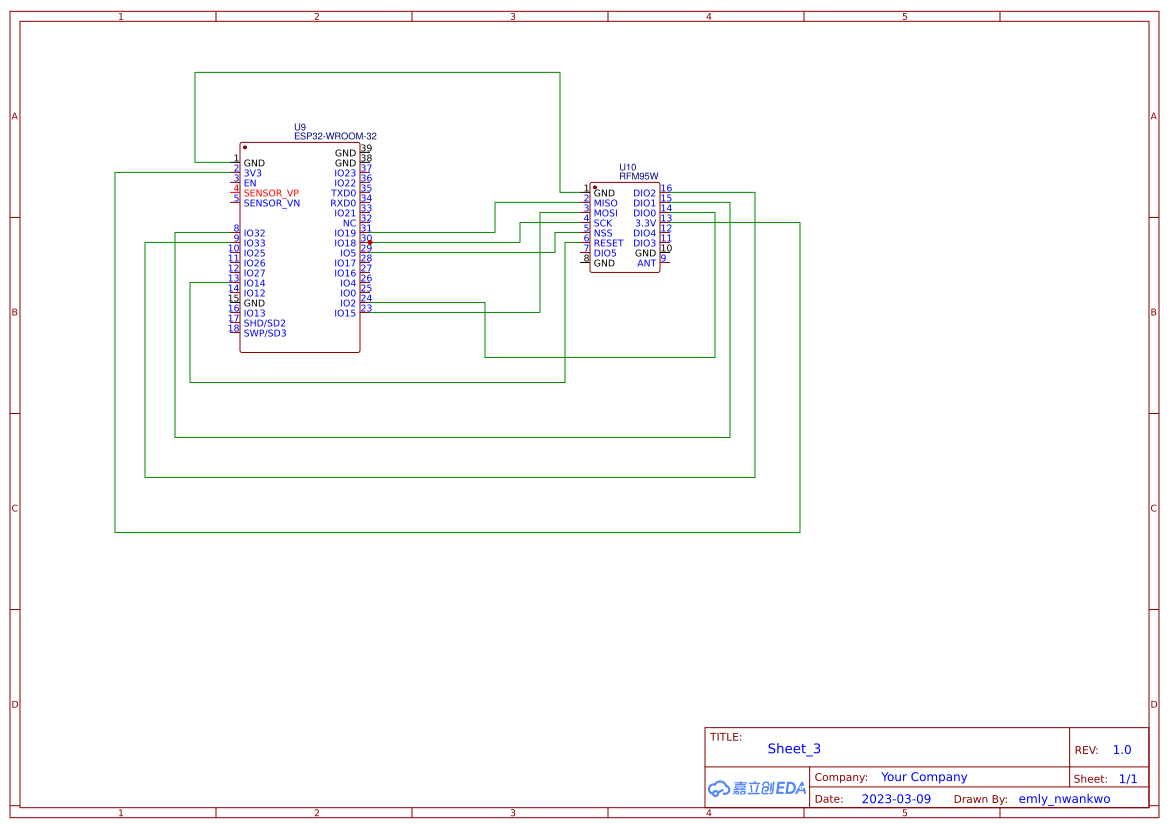Select the SENSOR_VP pin on U9
1169x828 pixels.
(270, 192)
